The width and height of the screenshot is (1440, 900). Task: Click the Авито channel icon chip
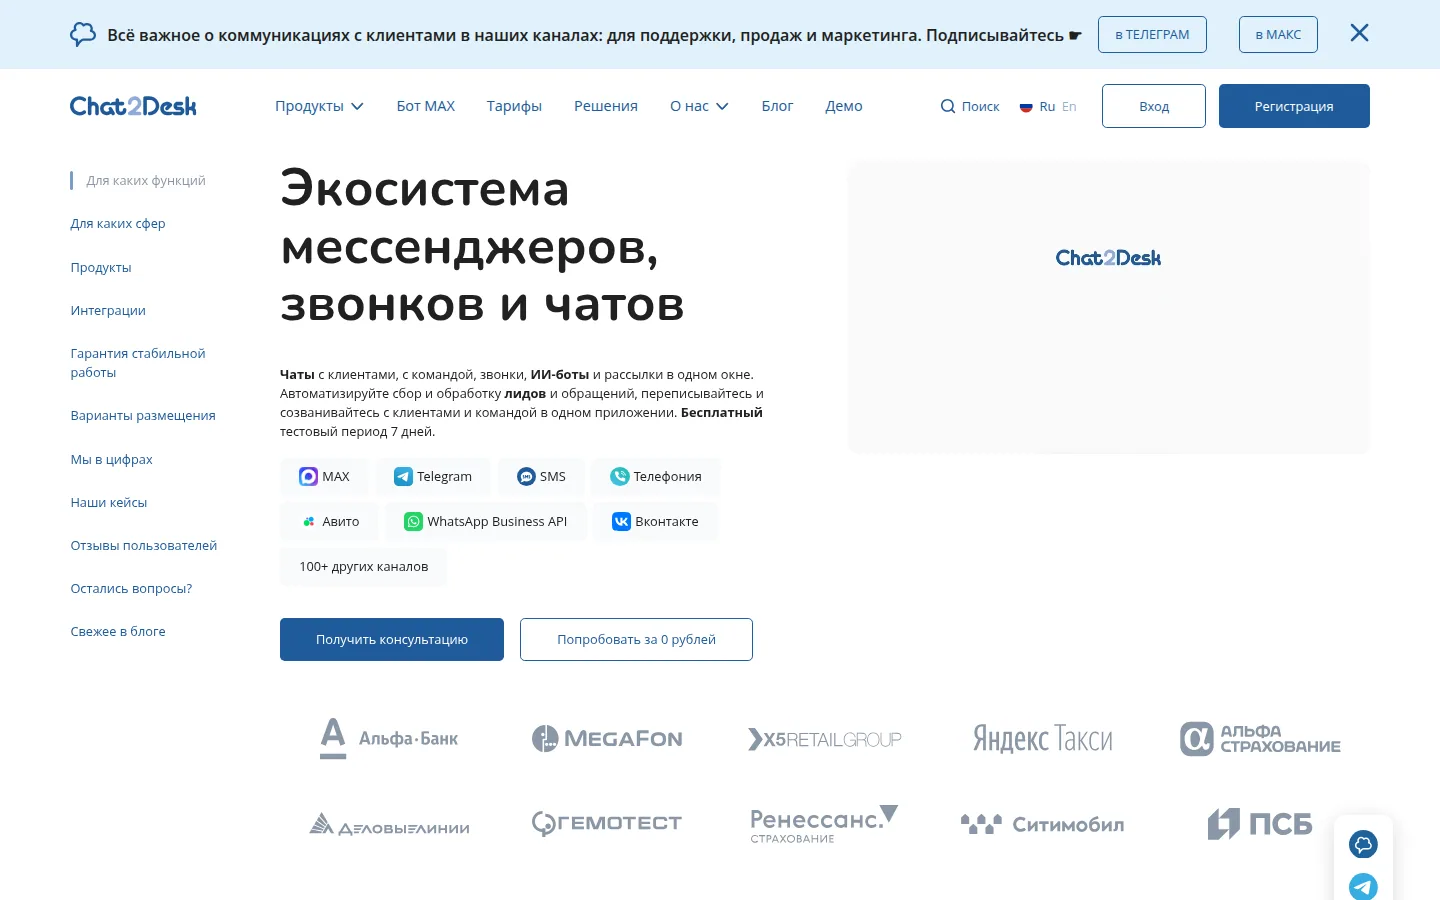click(x=309, y=521)
